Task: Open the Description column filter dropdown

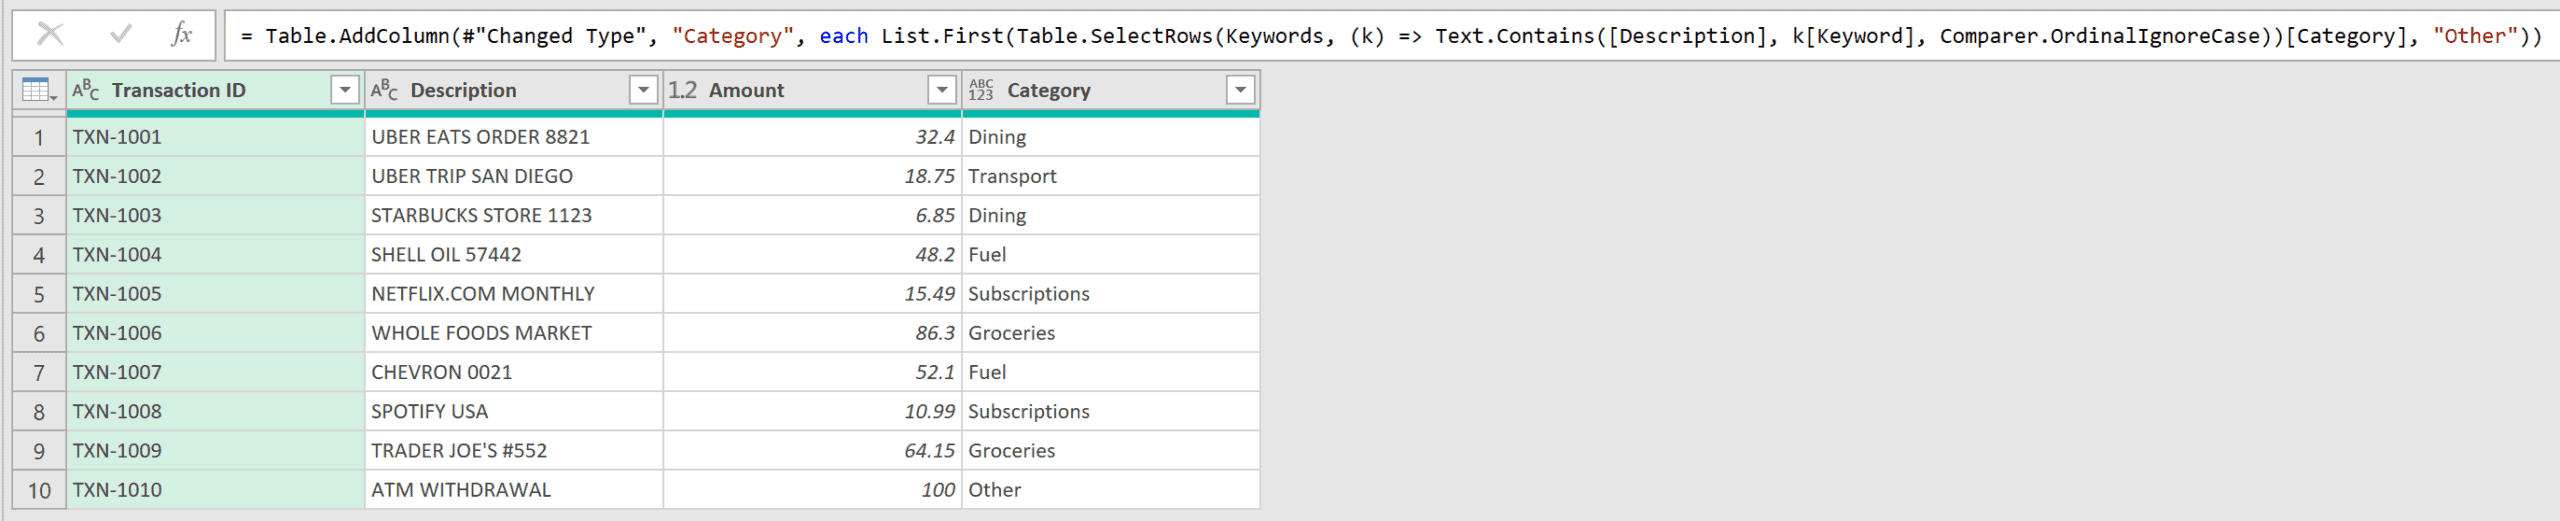Action: click(643, 90)
